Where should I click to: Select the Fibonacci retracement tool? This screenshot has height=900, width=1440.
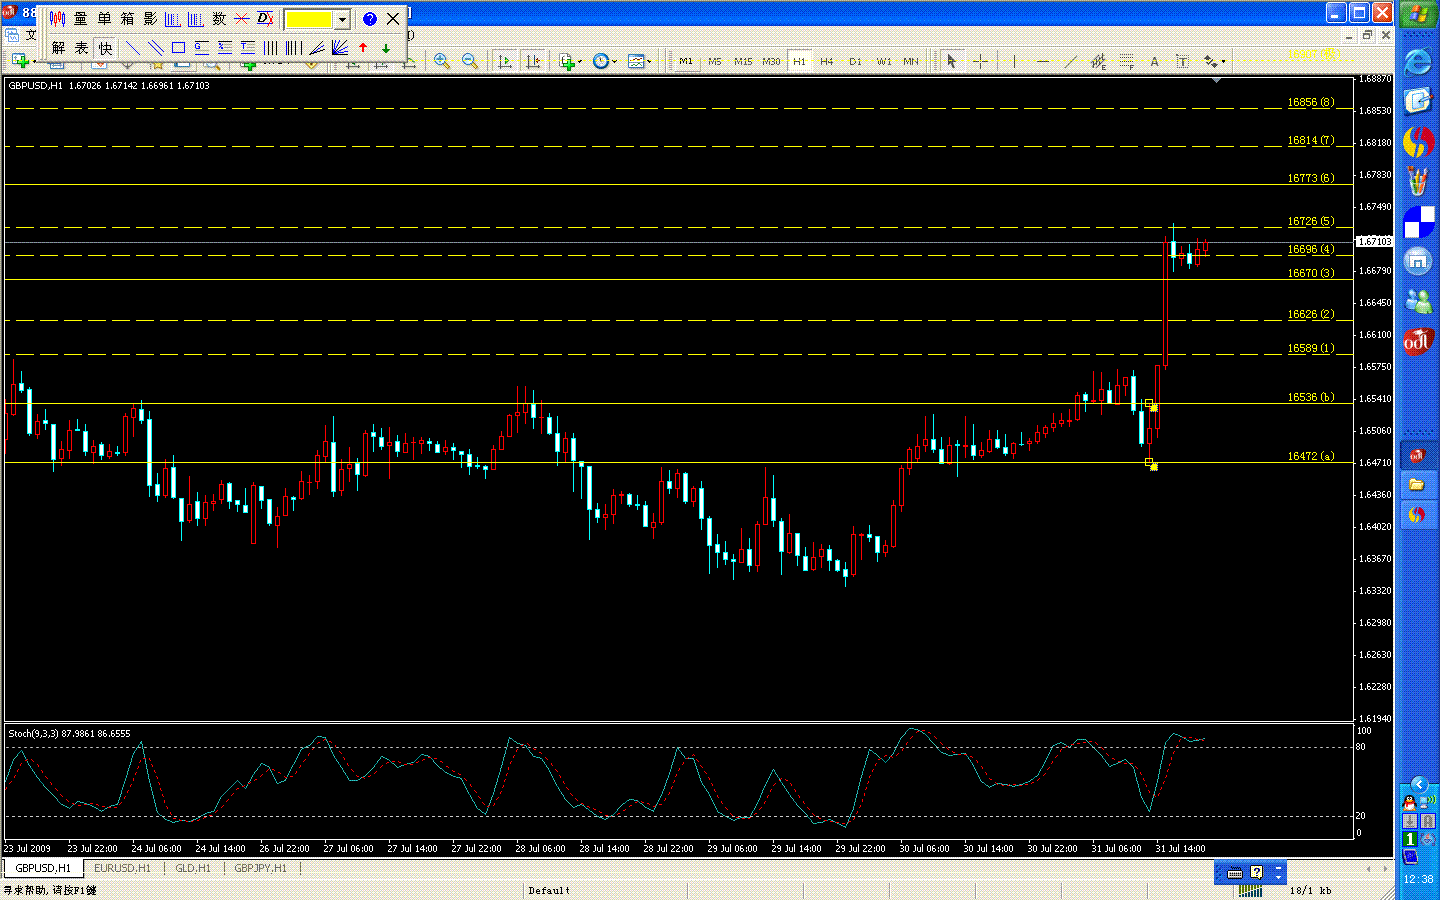point(1126,61)
